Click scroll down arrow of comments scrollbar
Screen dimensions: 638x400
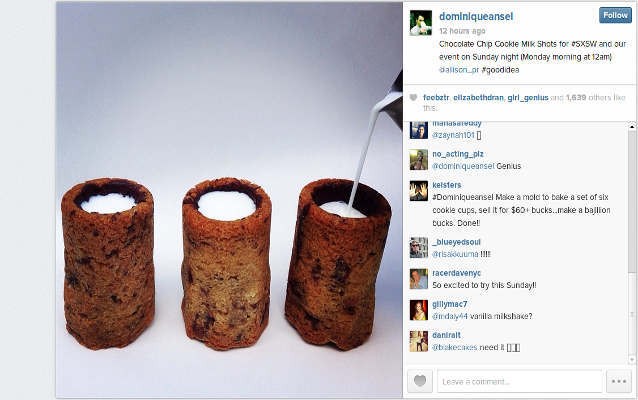tap(632, 360)
